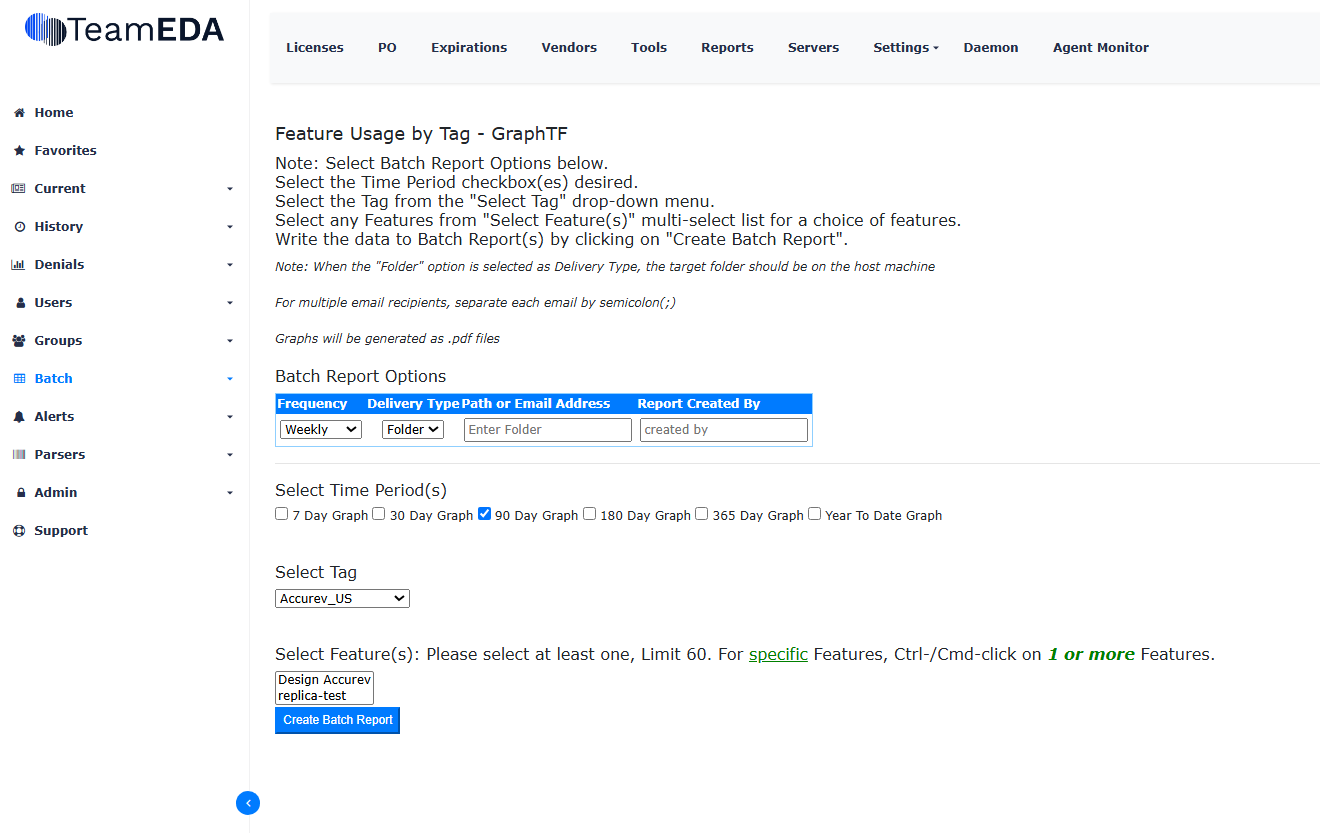Viewport: 1320px width, 833px height.
Task: Expand the Current sidebar submenu arrow
Action: pos(230,189)
